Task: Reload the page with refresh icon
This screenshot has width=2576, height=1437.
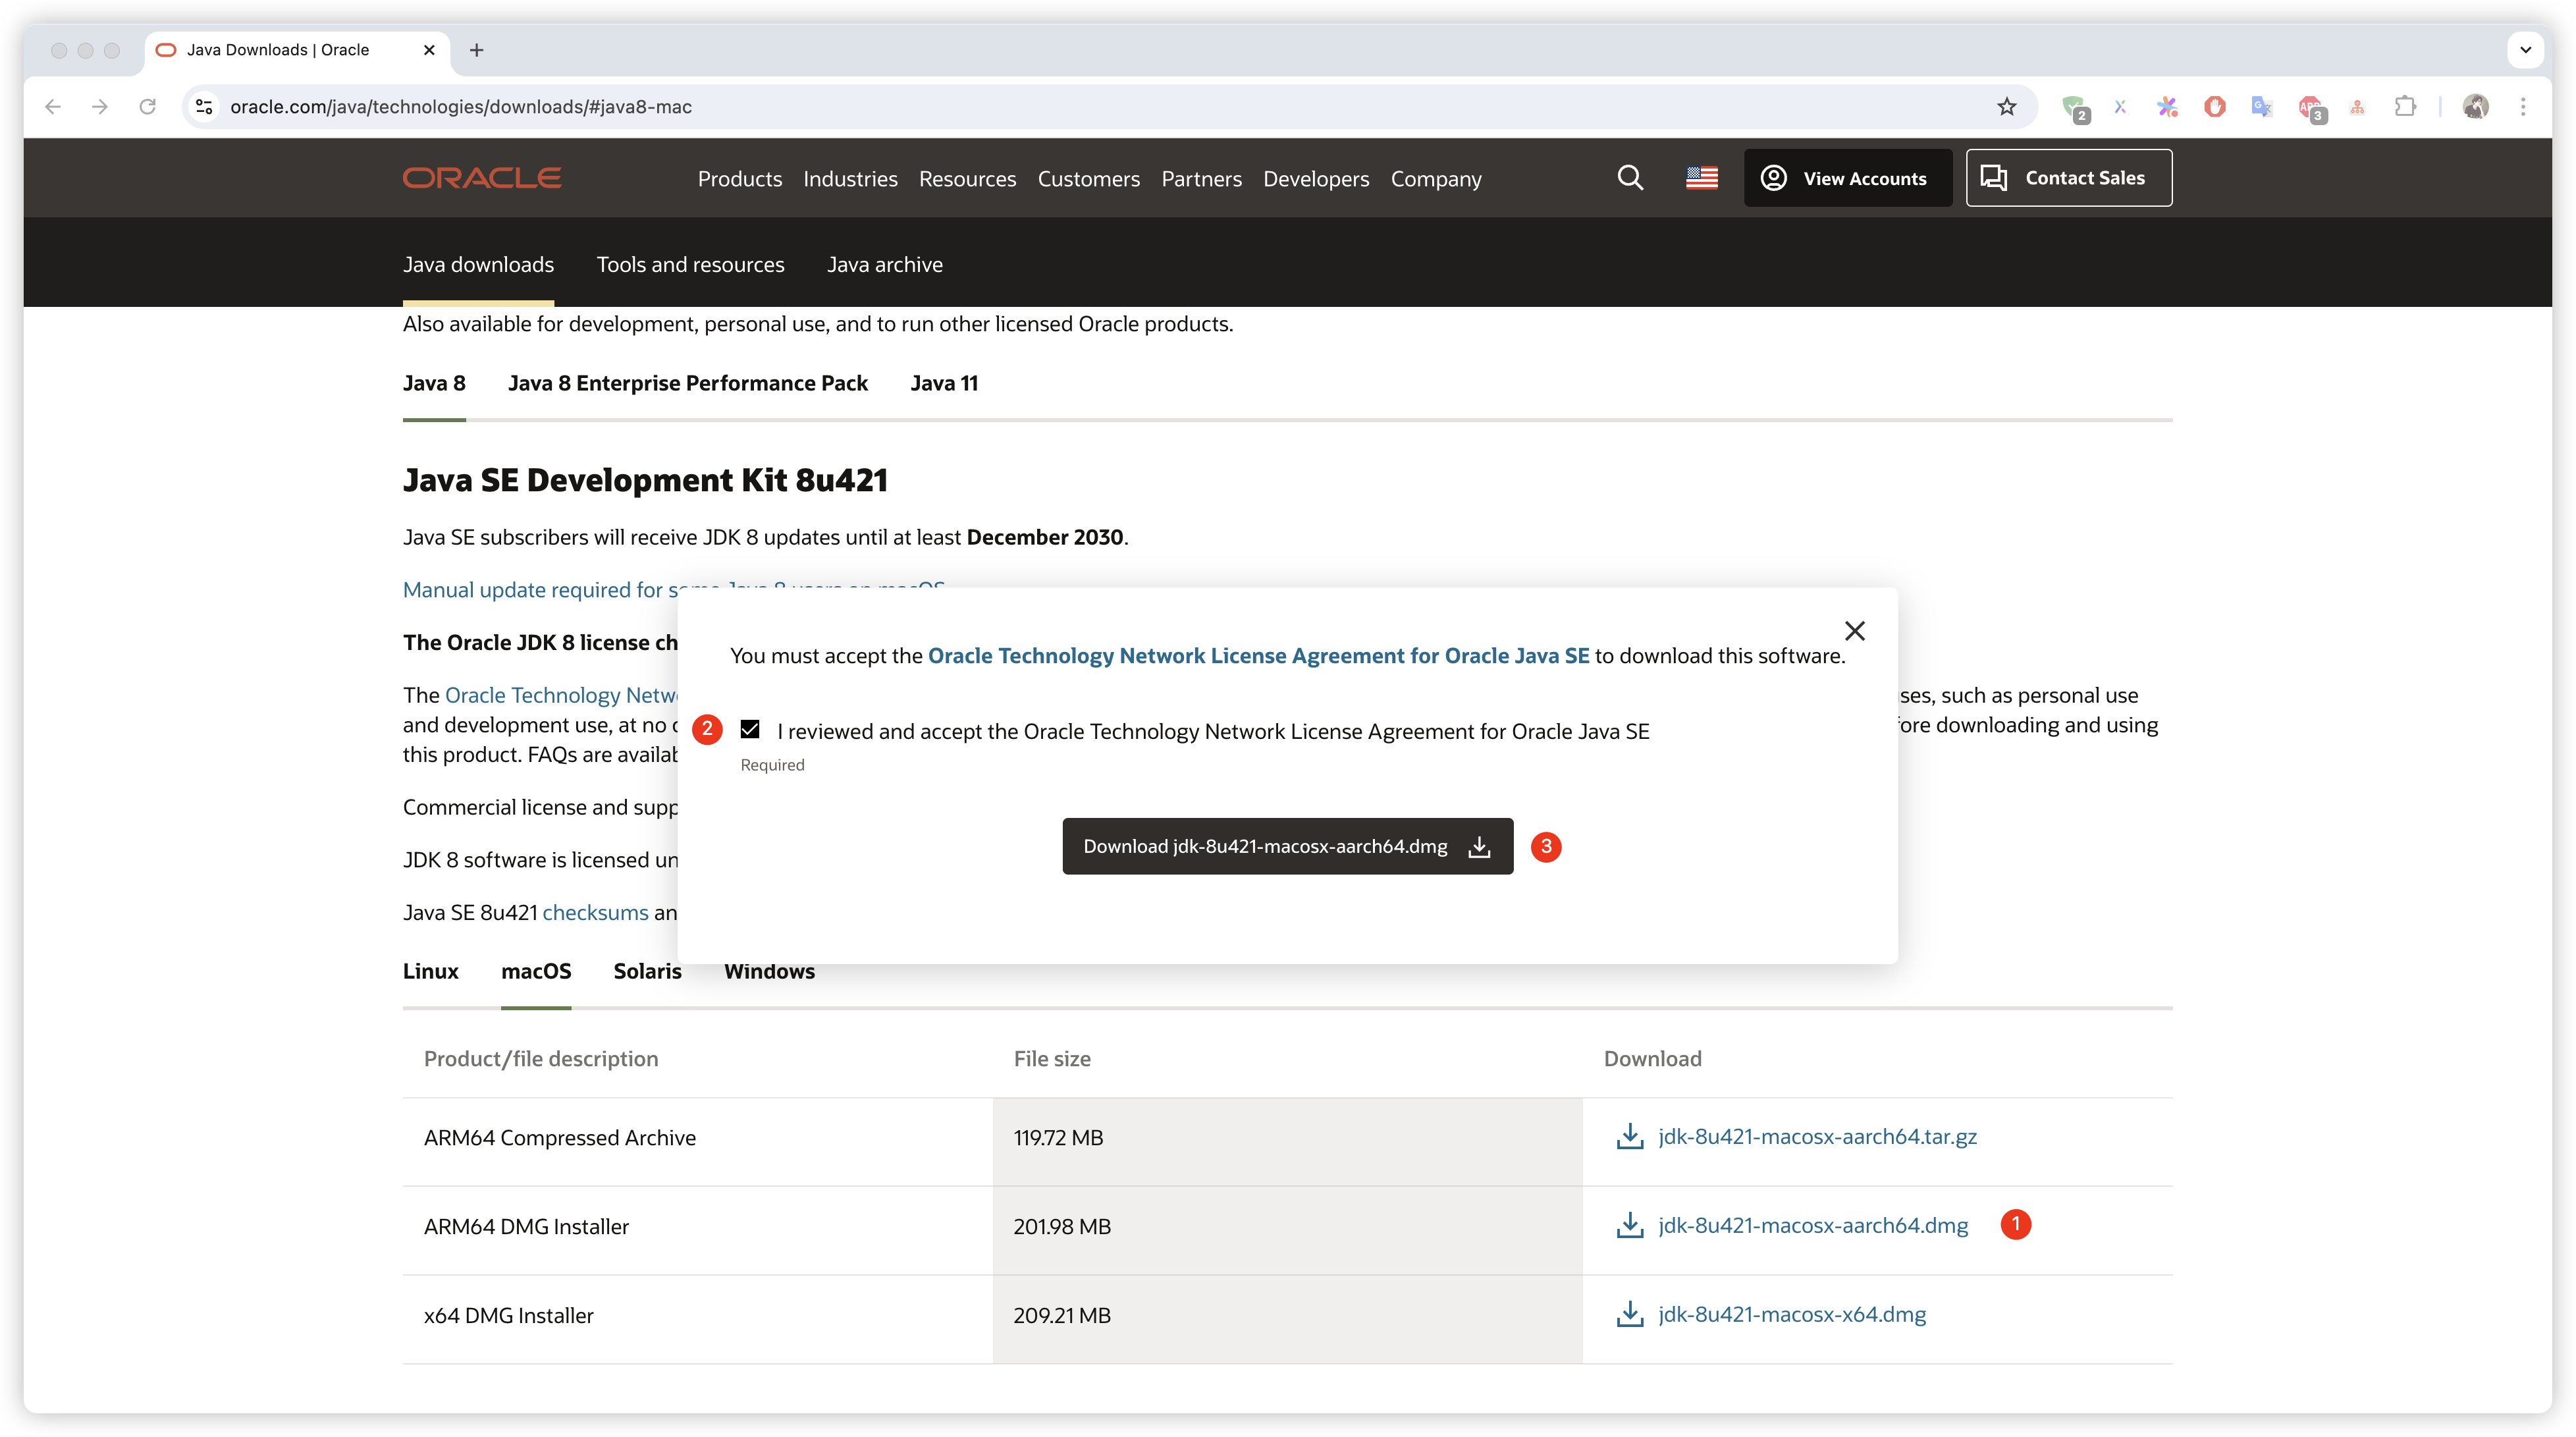Action: coord(148,107)
